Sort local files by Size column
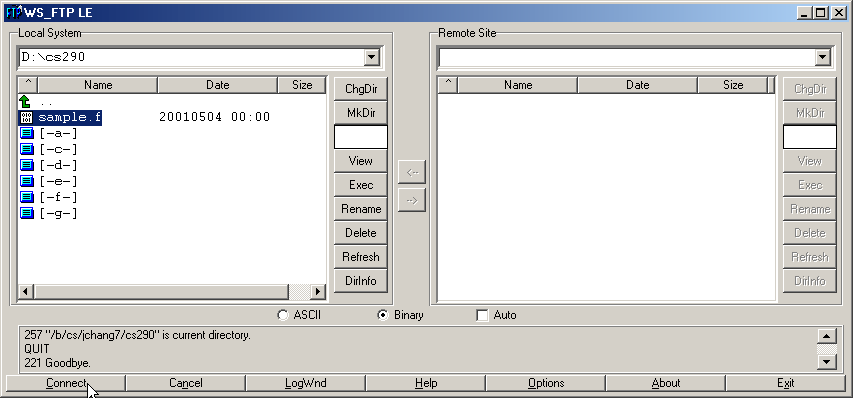This screenshot has height=398, width=853. pyautogui.click(x=302, y=85)
